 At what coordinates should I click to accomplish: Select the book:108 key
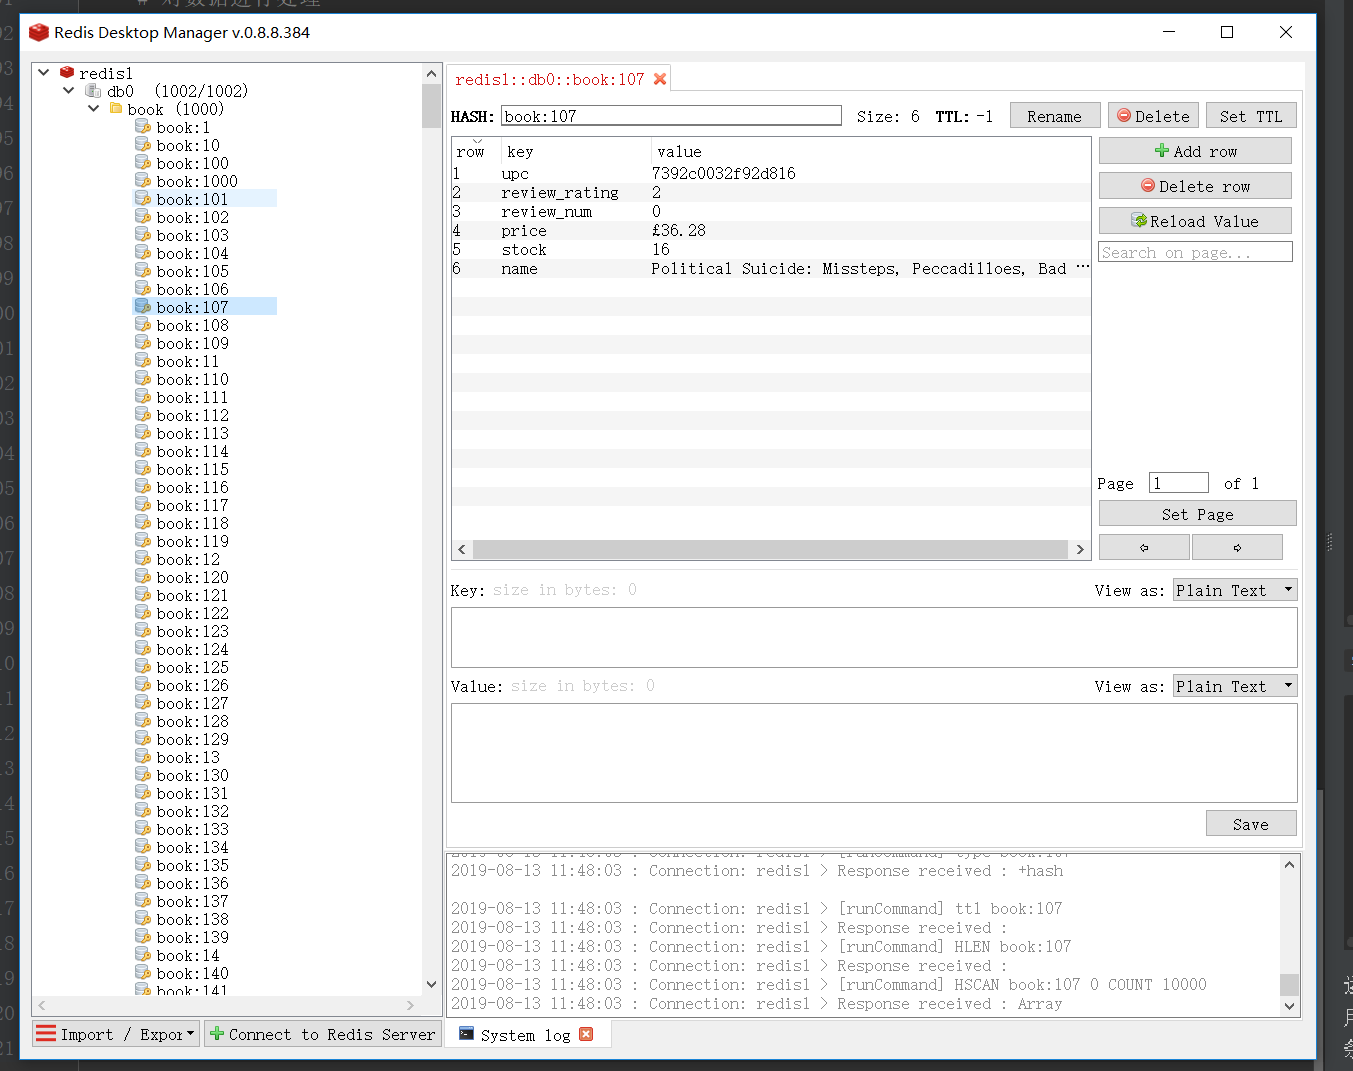pos(192,325)
